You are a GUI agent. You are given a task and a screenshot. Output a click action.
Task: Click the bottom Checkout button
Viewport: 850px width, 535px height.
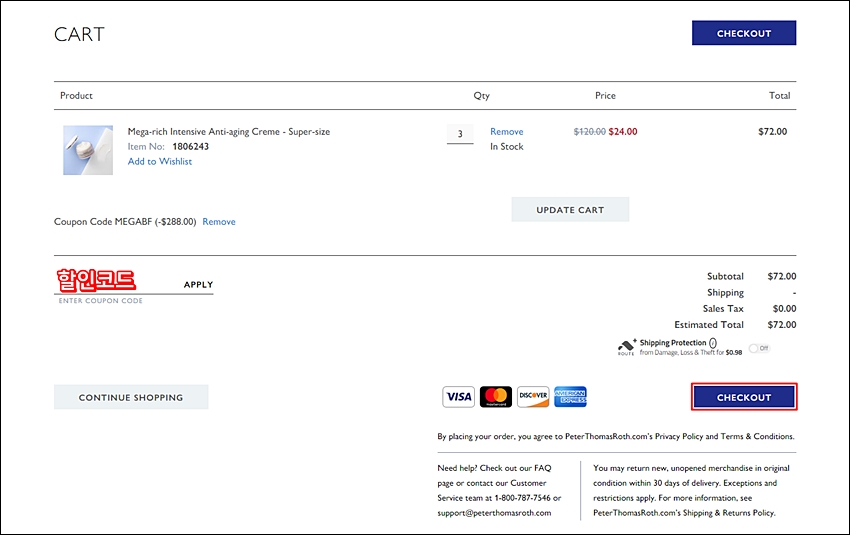[744, 397]
